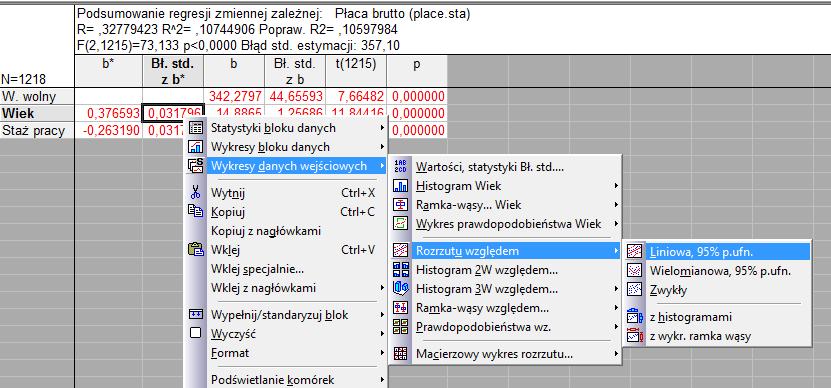This screenshot has width=831, height=388.
Task: Select Kopiuj z nagłówkami menu entry
Action: pos(287,231)
